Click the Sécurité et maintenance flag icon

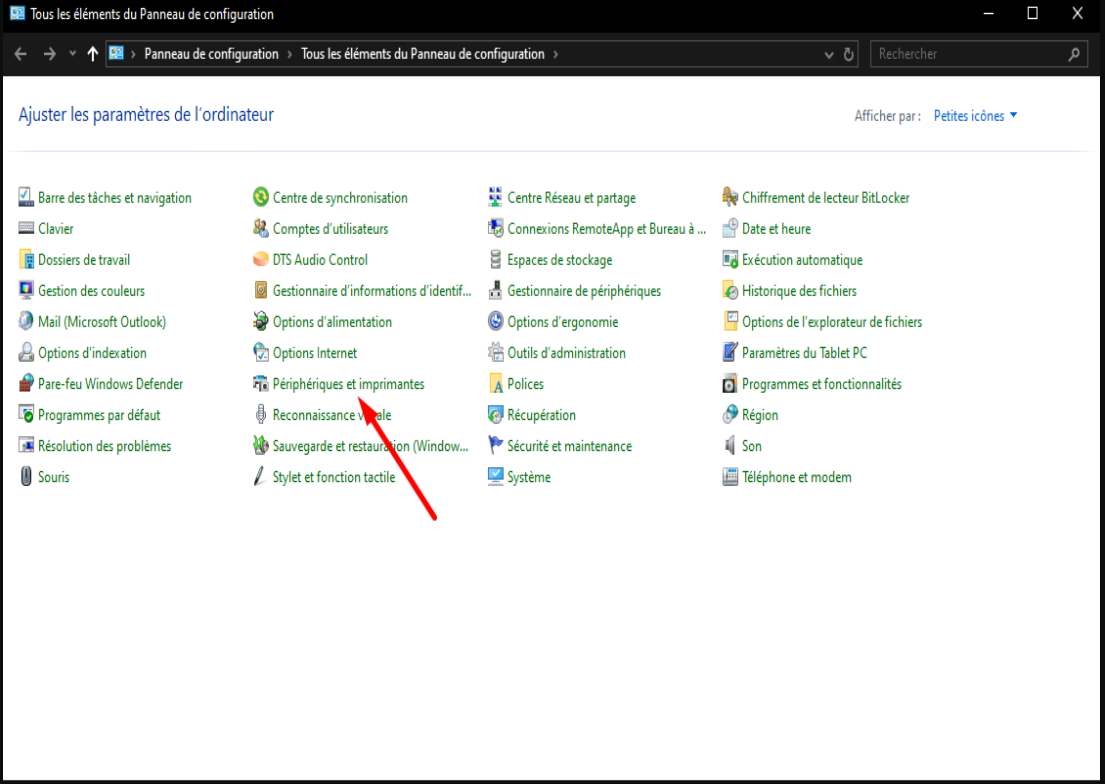tap(495, 446)
